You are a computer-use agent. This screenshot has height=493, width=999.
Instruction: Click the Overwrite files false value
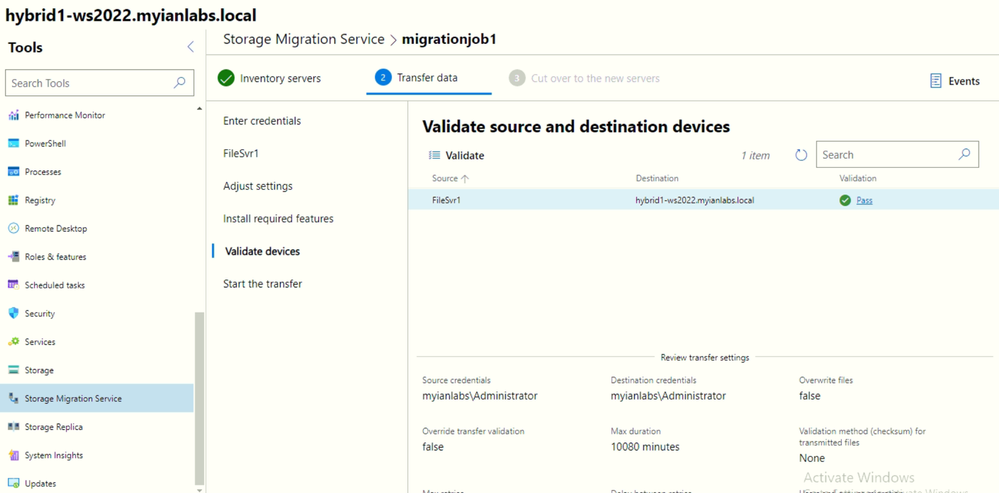tap(810, 396)
